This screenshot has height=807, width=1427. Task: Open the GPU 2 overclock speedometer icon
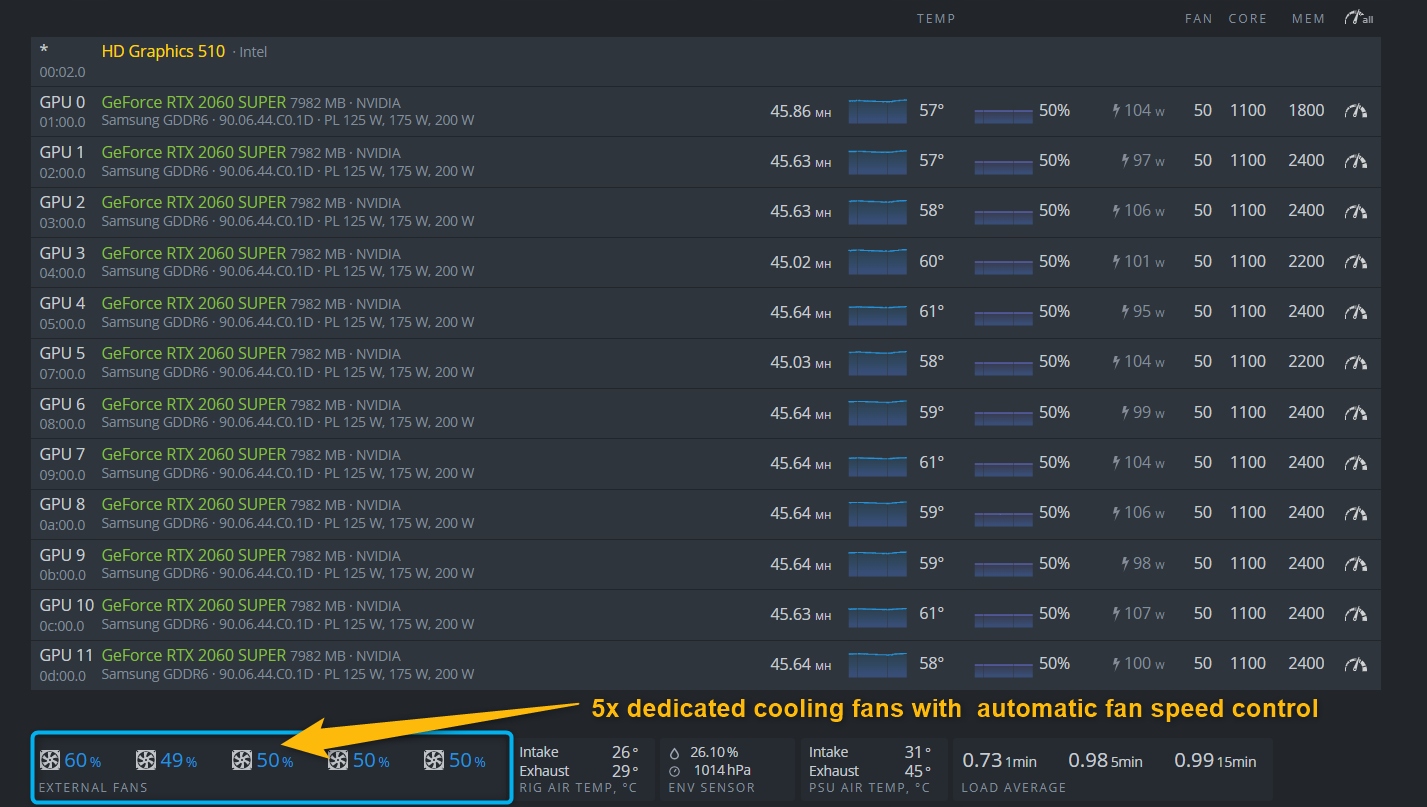coord(1356,211)
